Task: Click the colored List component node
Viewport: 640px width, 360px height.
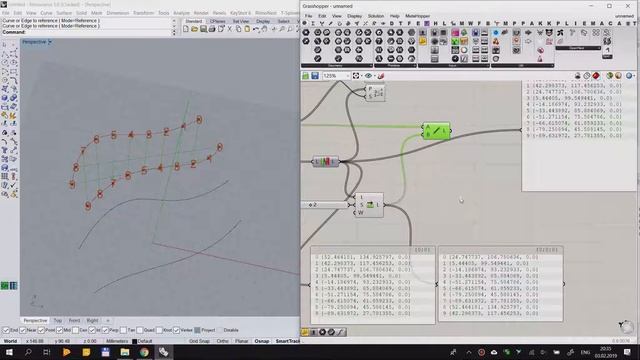Action: (325, 162)
